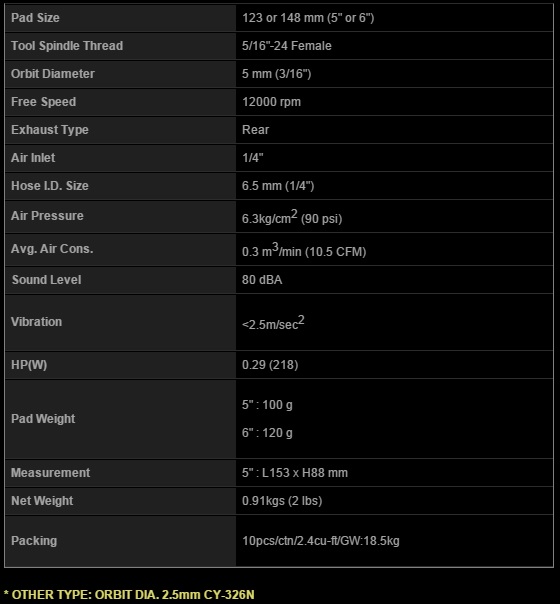The height and width of the screenshot is (604, 560).
Task: Select the Rear exhaust value
Action: 255,130
